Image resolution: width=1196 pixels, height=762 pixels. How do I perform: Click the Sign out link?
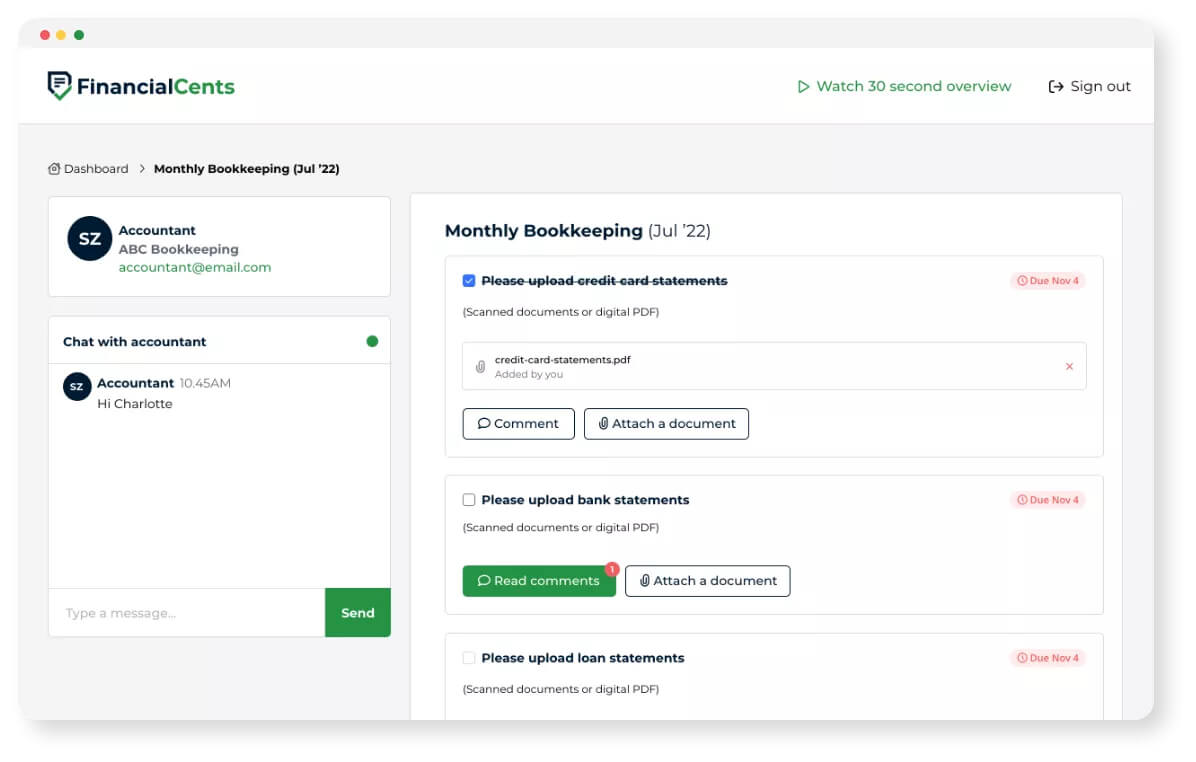click(1089, 86)
